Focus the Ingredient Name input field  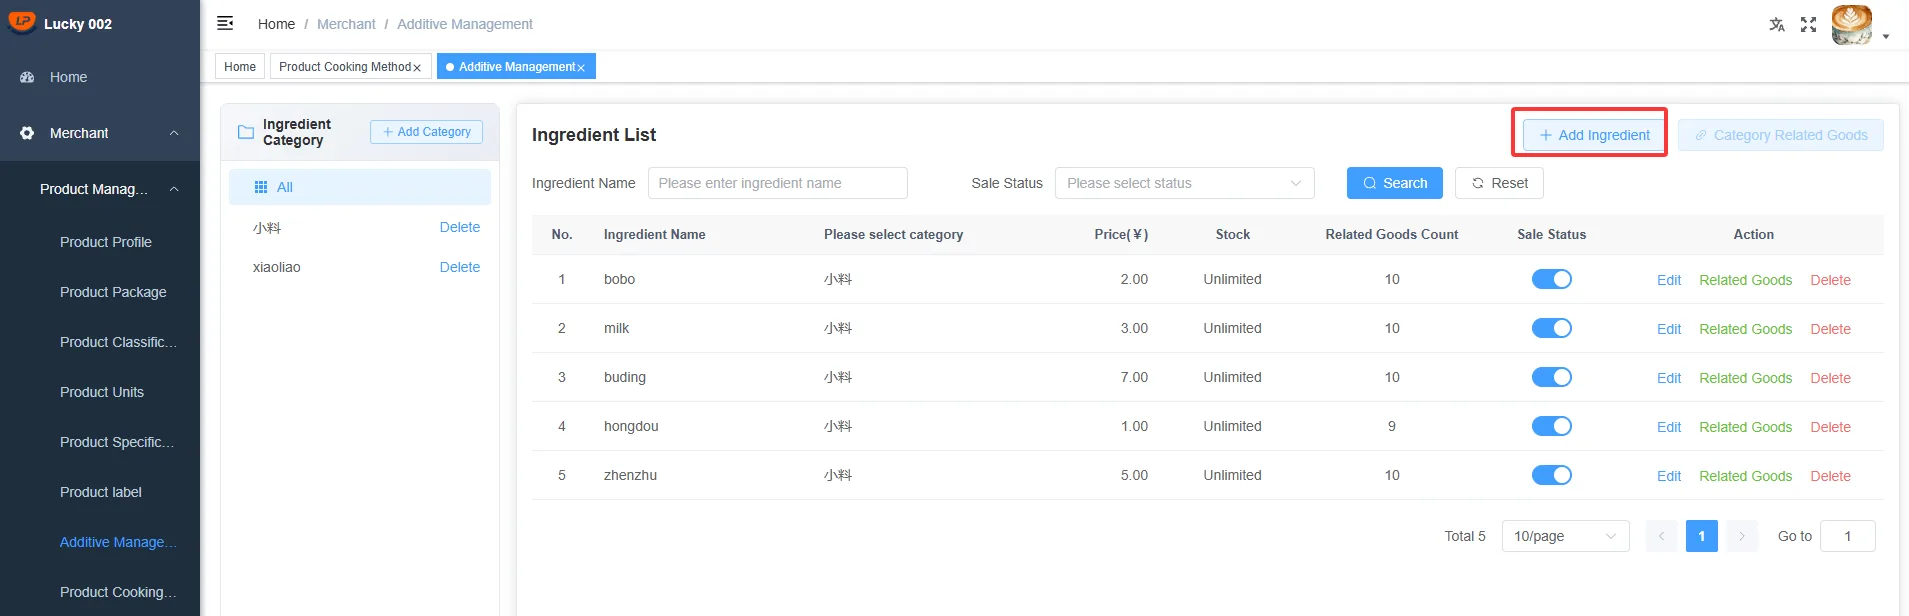[778, 183]
